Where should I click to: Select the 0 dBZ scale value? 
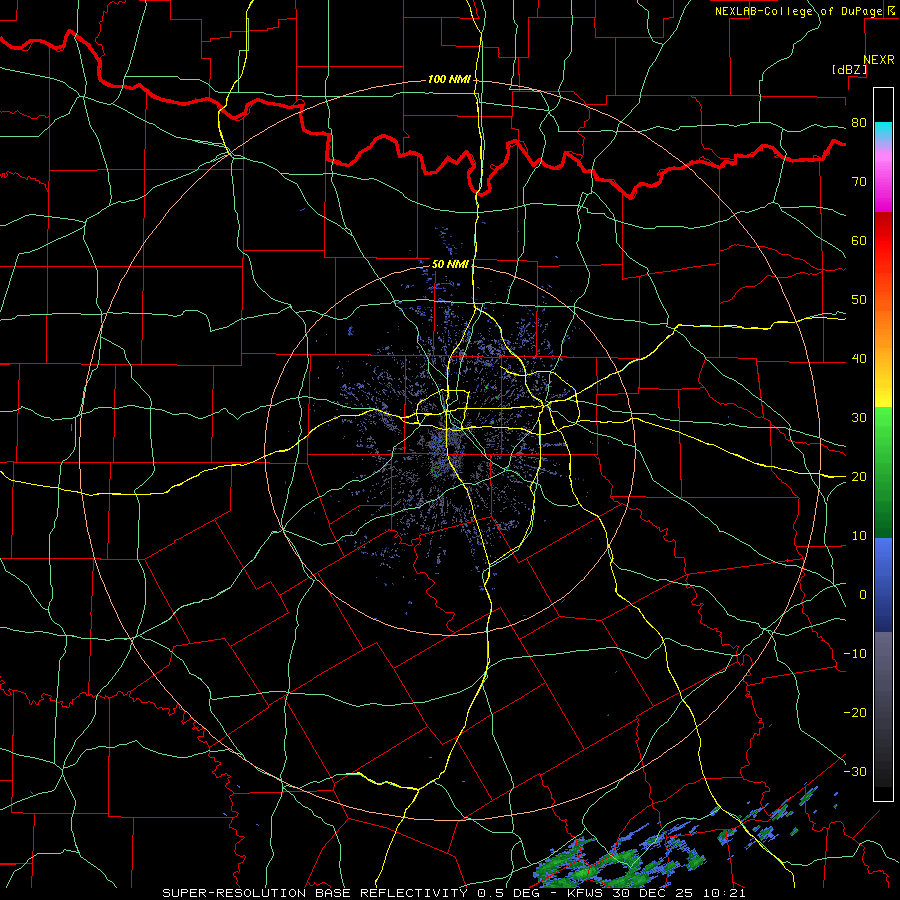863,595
